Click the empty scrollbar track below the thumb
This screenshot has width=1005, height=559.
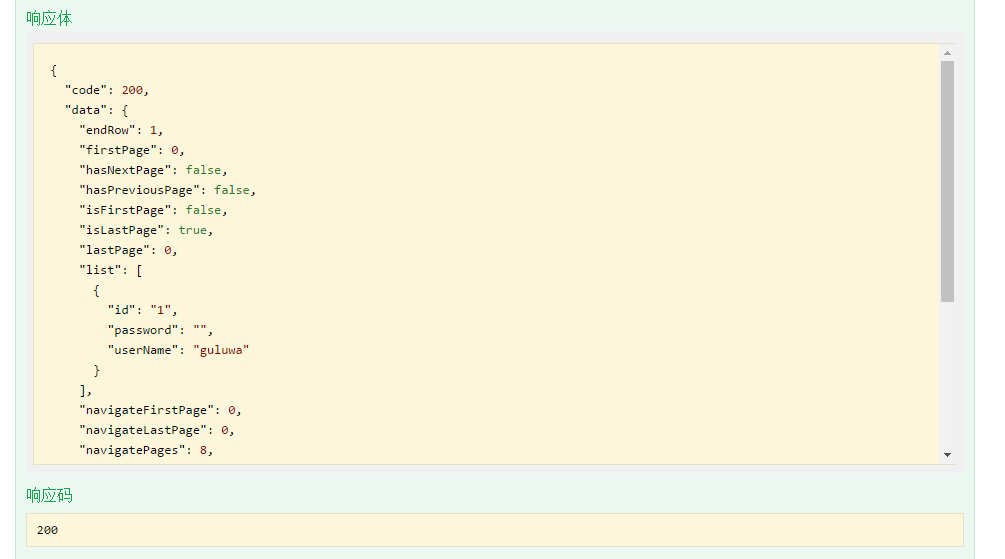947,375
